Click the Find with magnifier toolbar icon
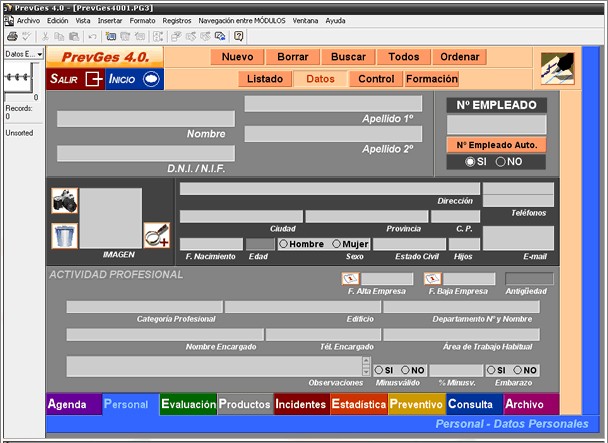The width and height of the screenshot is (608, 443). [x=220, y=36]
